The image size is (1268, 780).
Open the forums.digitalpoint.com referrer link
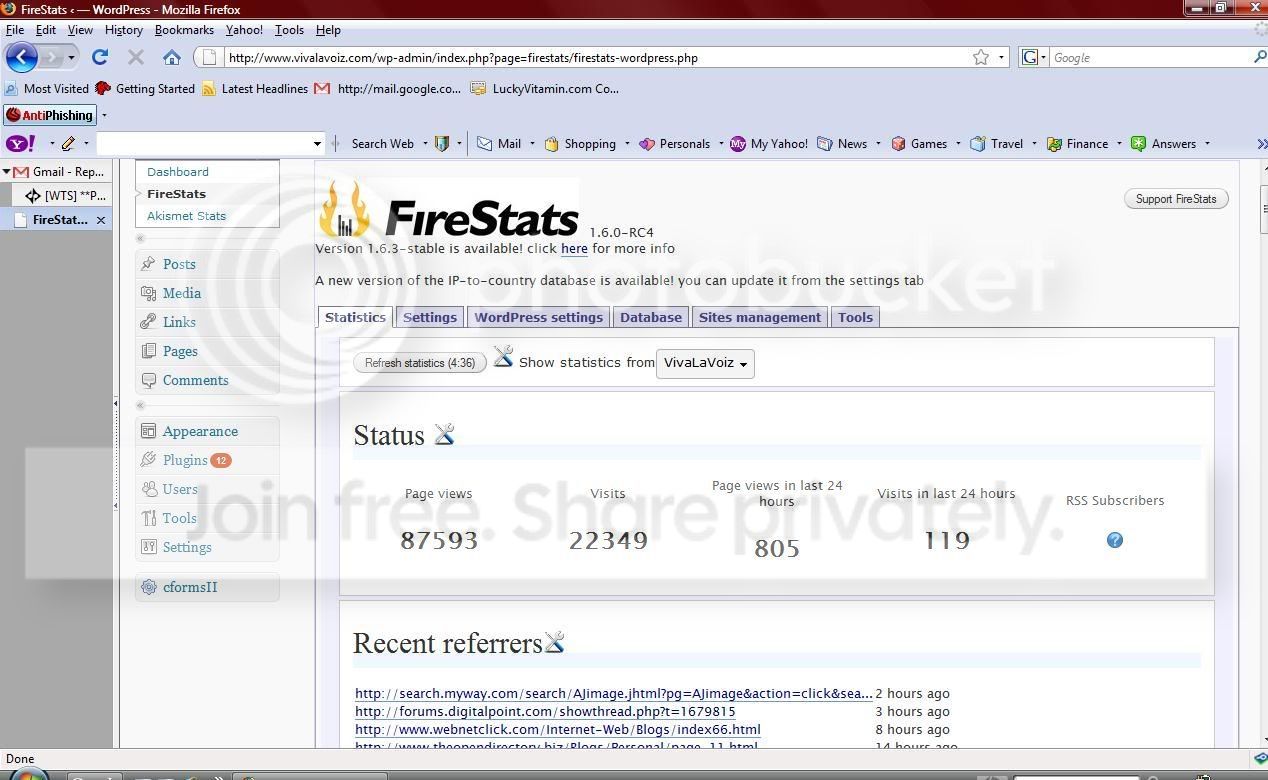tap(545, 711)
